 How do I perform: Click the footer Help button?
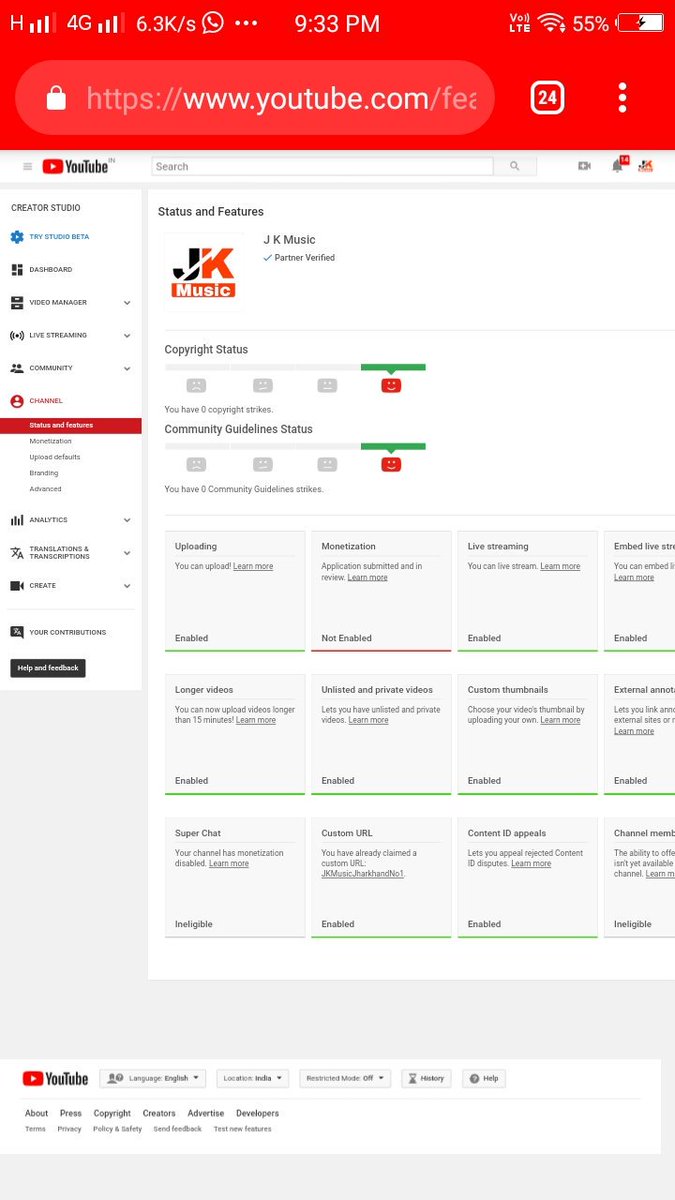[483, 1079]
